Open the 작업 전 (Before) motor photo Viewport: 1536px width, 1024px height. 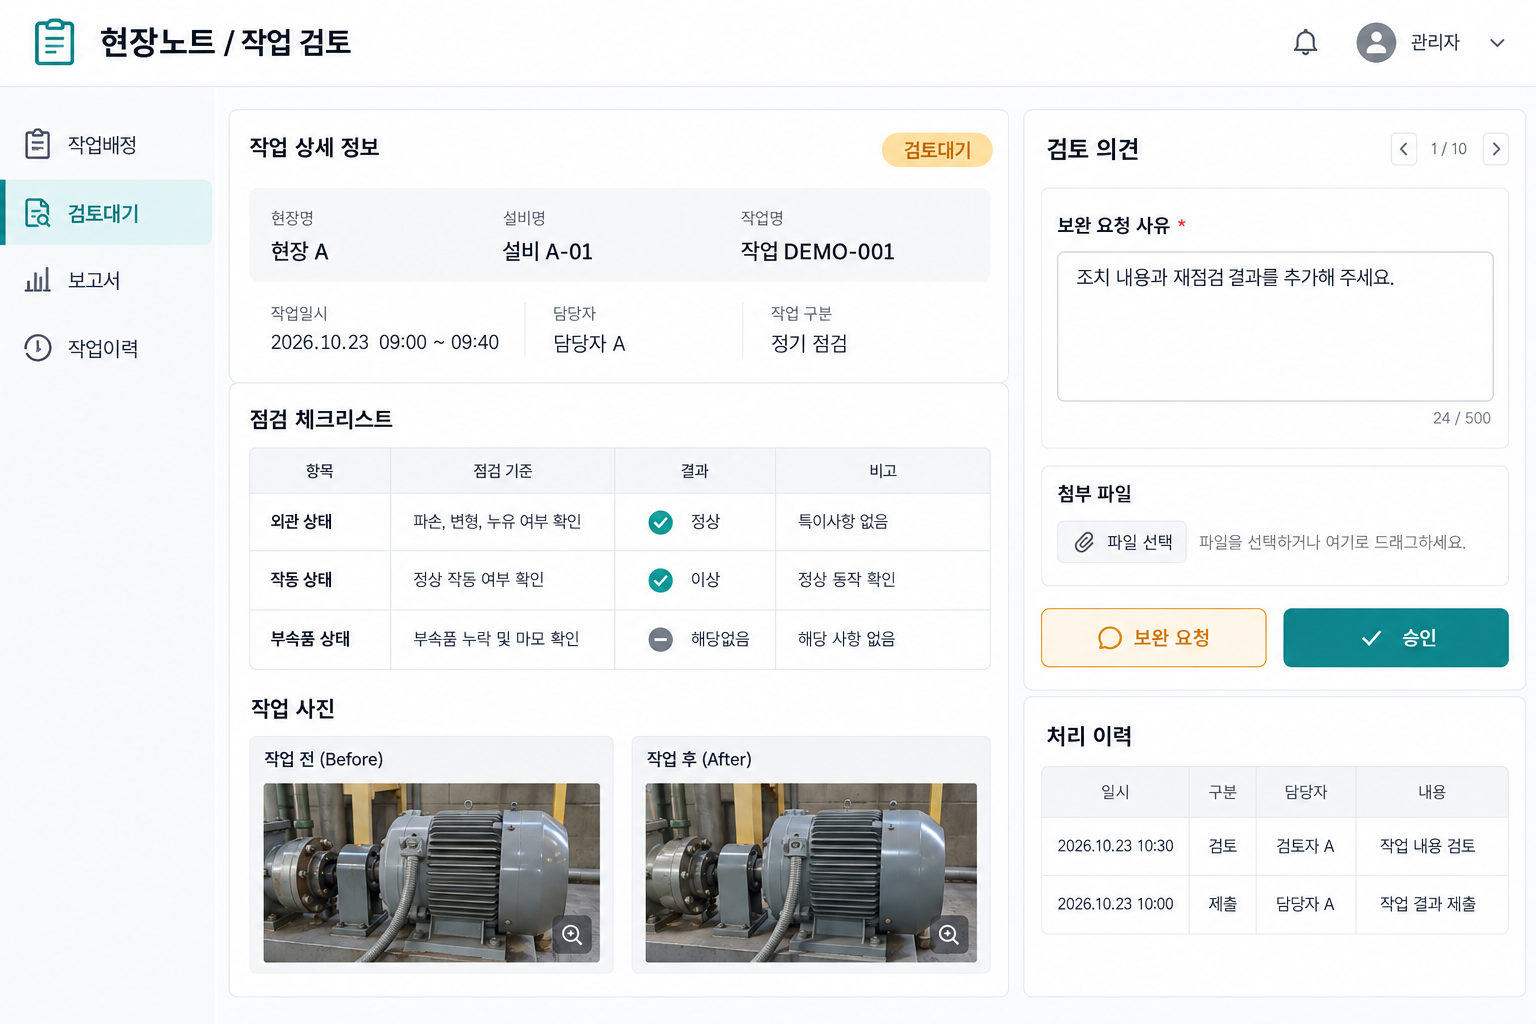point(432,873)
